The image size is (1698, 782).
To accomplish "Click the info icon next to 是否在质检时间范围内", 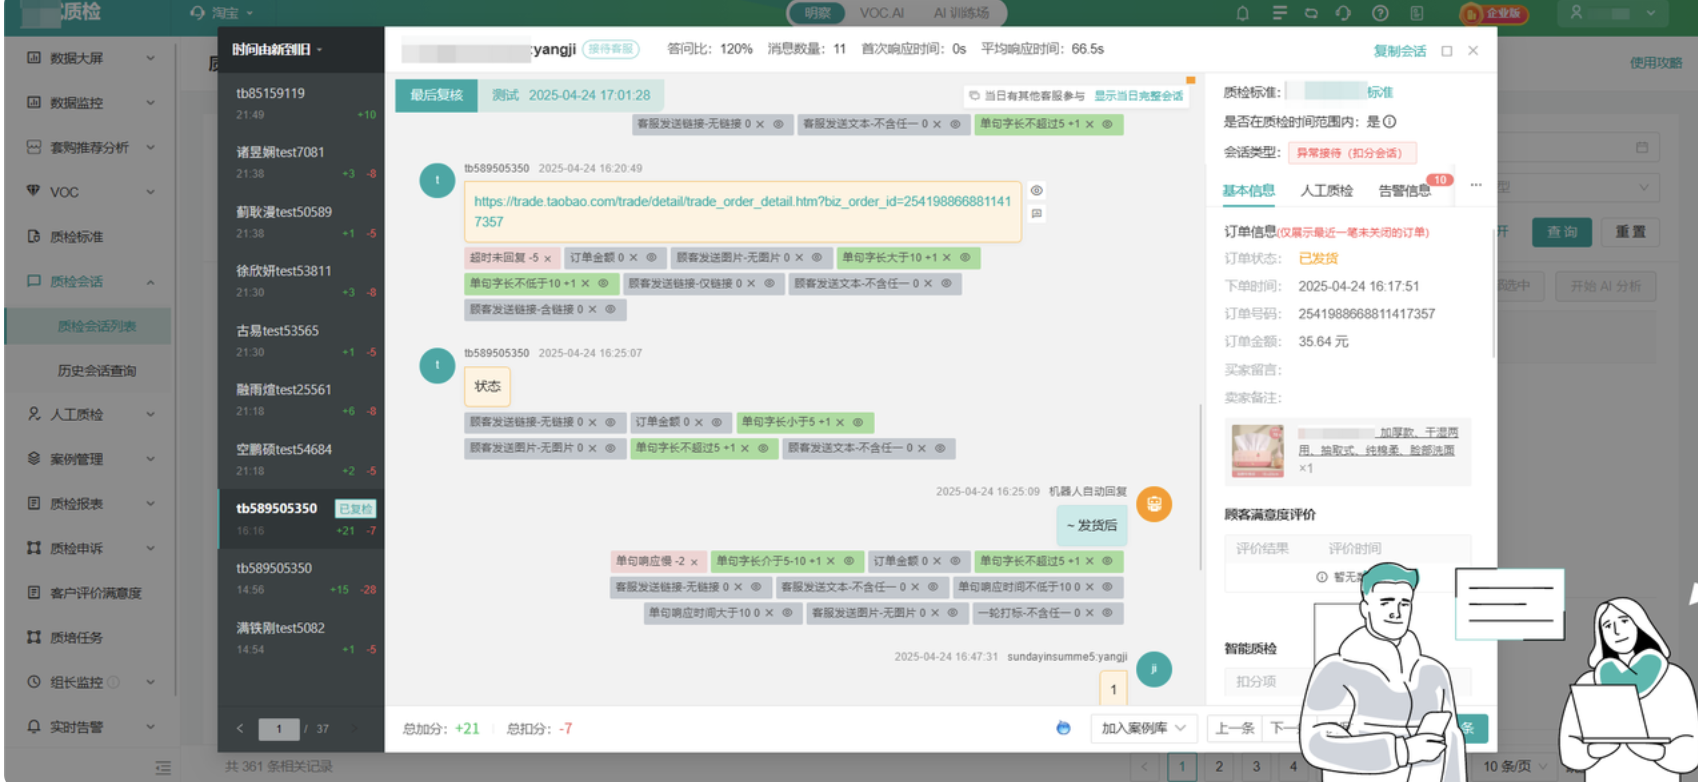I will tap(1390, 122).
